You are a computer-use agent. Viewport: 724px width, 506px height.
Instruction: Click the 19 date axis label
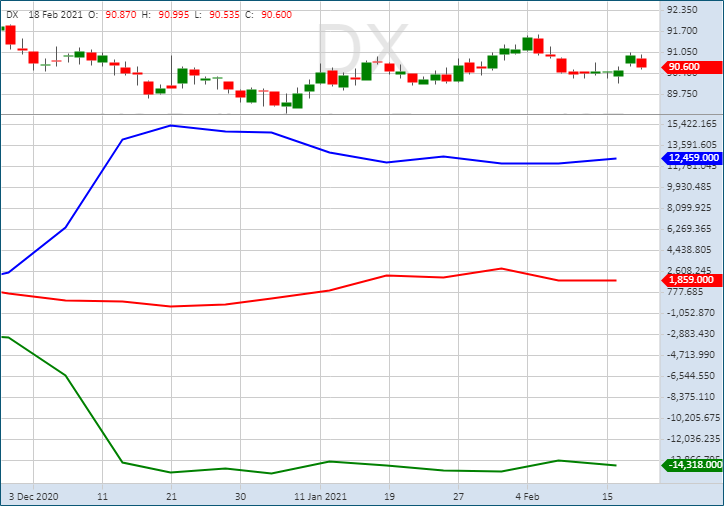tap(389, 497)
